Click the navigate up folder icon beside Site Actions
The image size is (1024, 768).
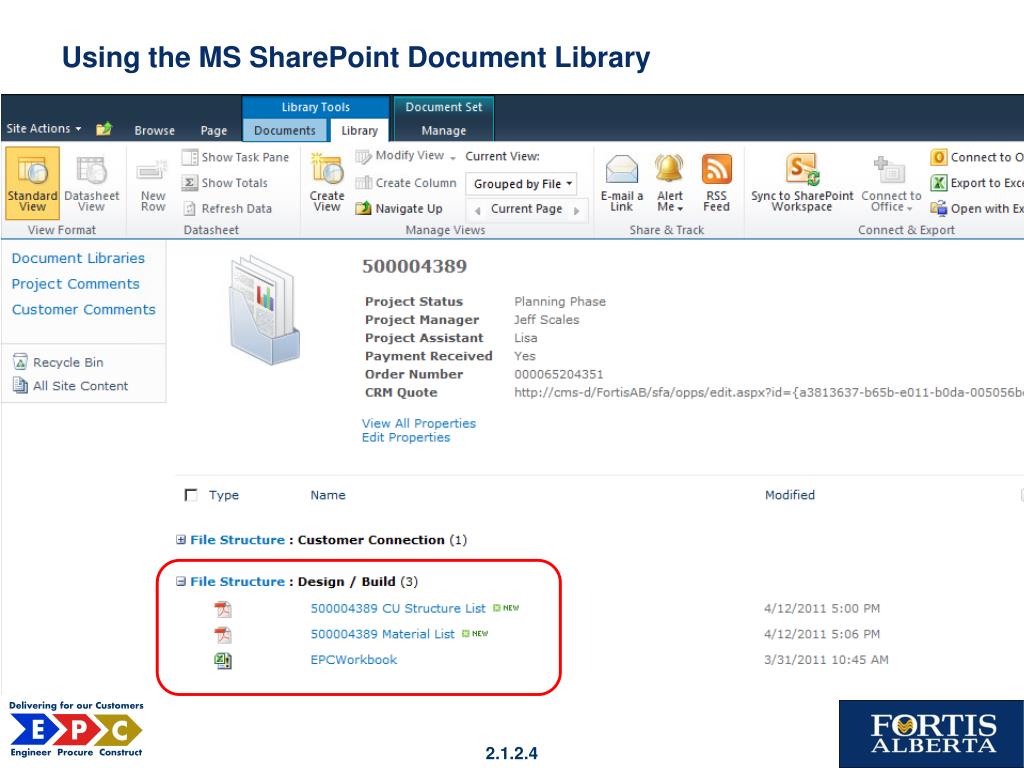tap(104, 129)
